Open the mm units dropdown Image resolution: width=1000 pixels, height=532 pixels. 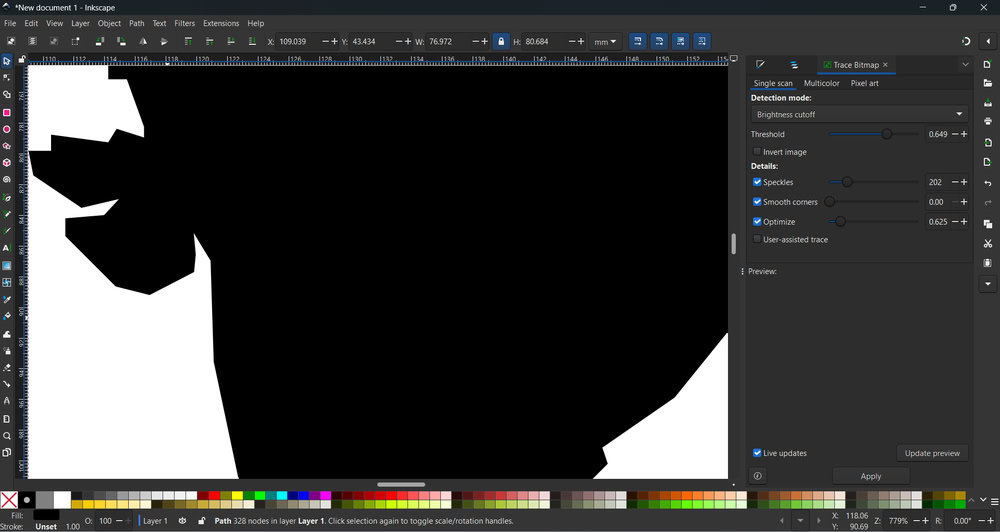[x=604, y=41]
